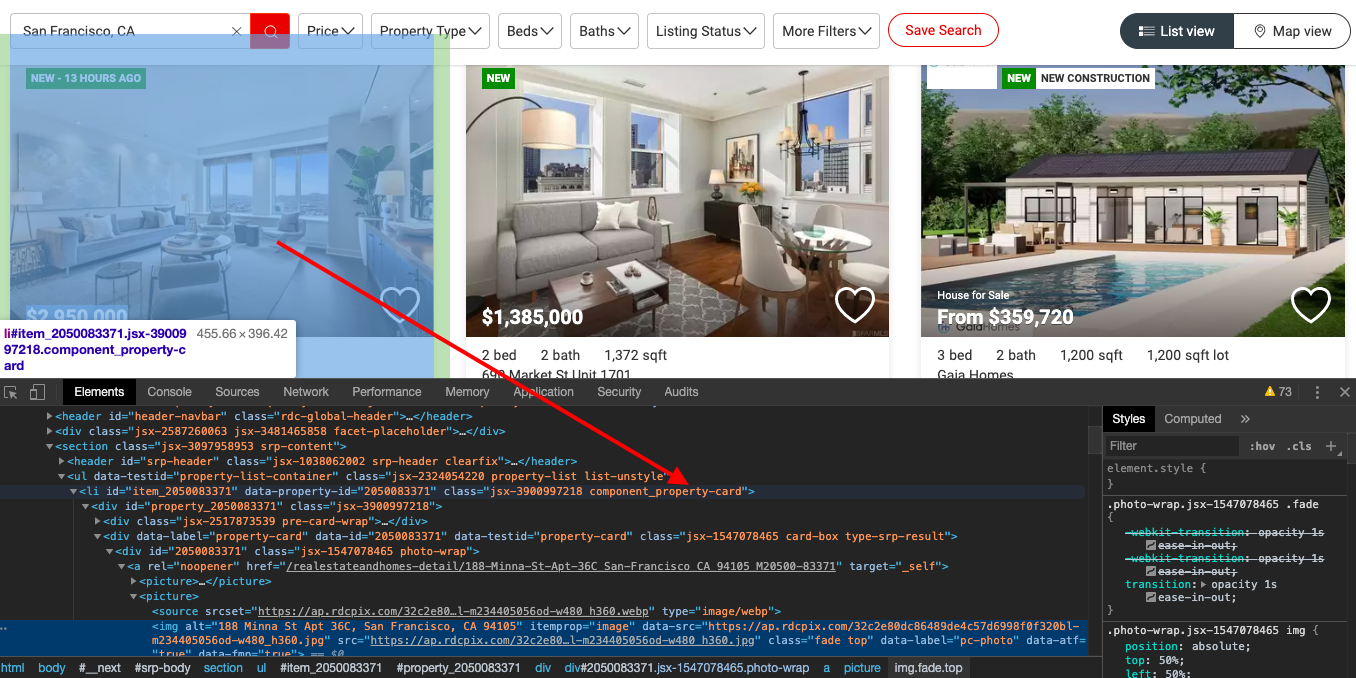Clear the San Francisco search text

click(x=237, y=31)
